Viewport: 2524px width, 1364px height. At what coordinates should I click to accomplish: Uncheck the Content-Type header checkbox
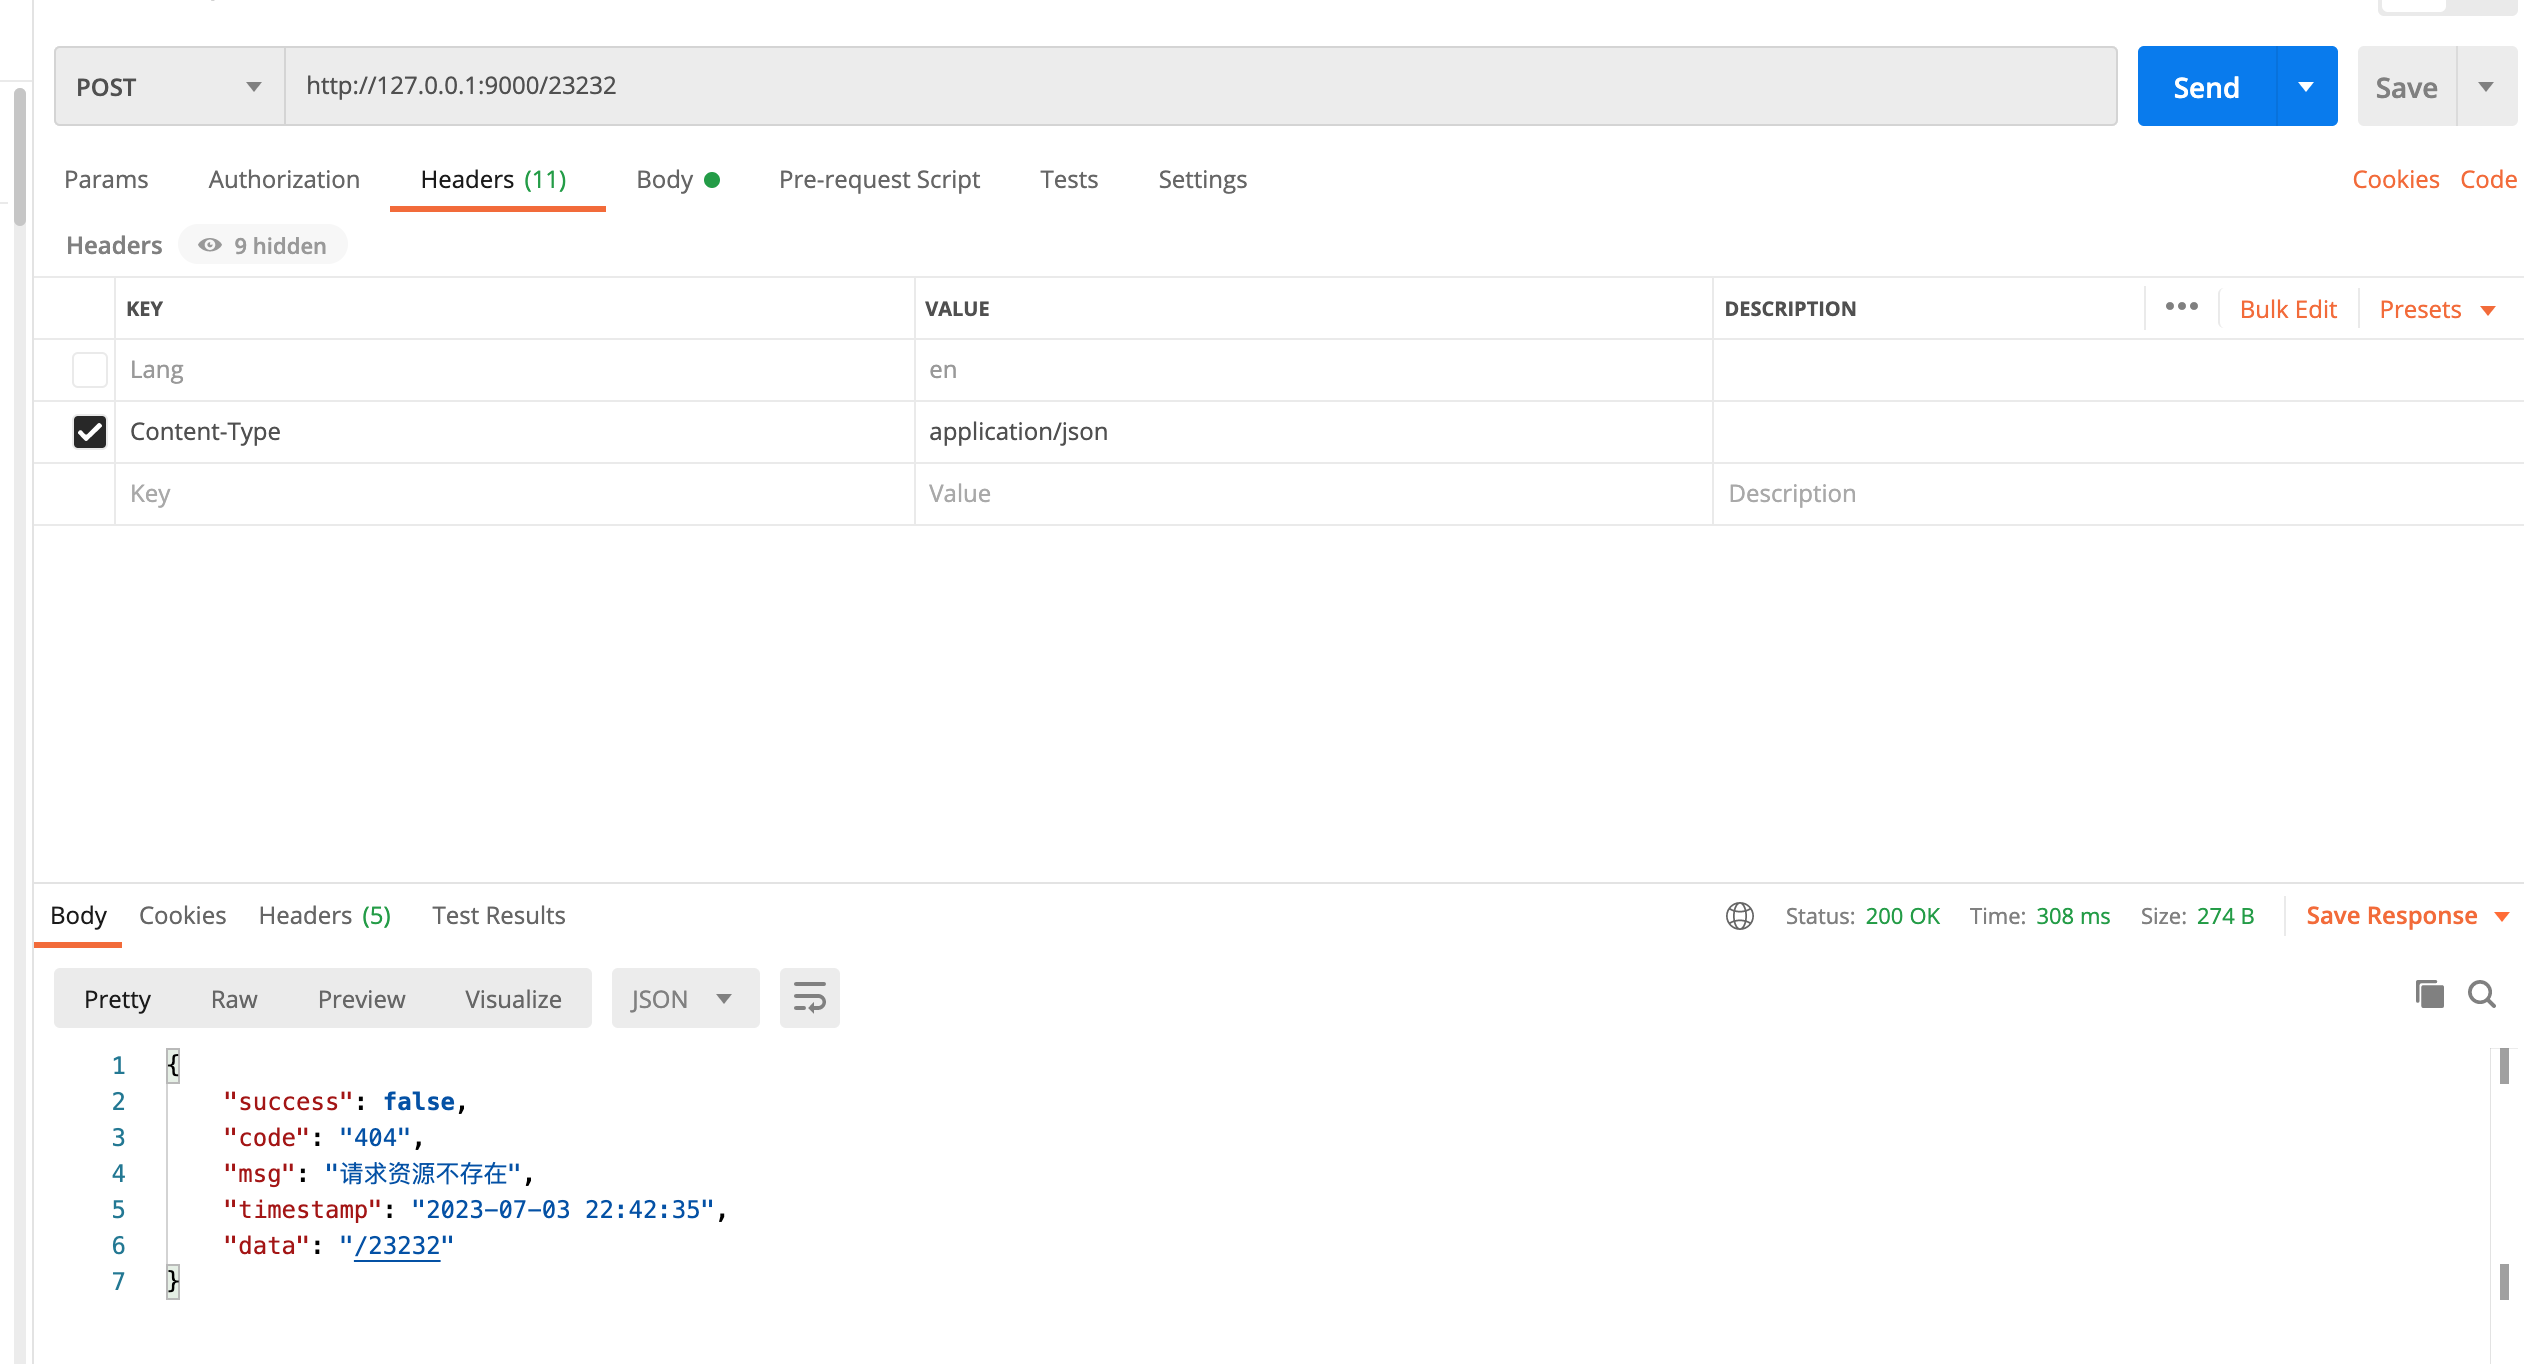pyautogui.click(x=90, y=432)
